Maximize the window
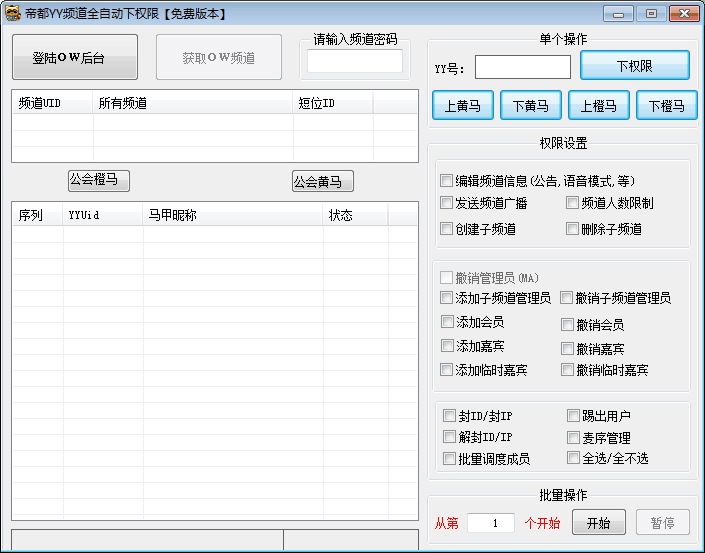The width and height of the screenshot is (705, 553). point(651,14)
